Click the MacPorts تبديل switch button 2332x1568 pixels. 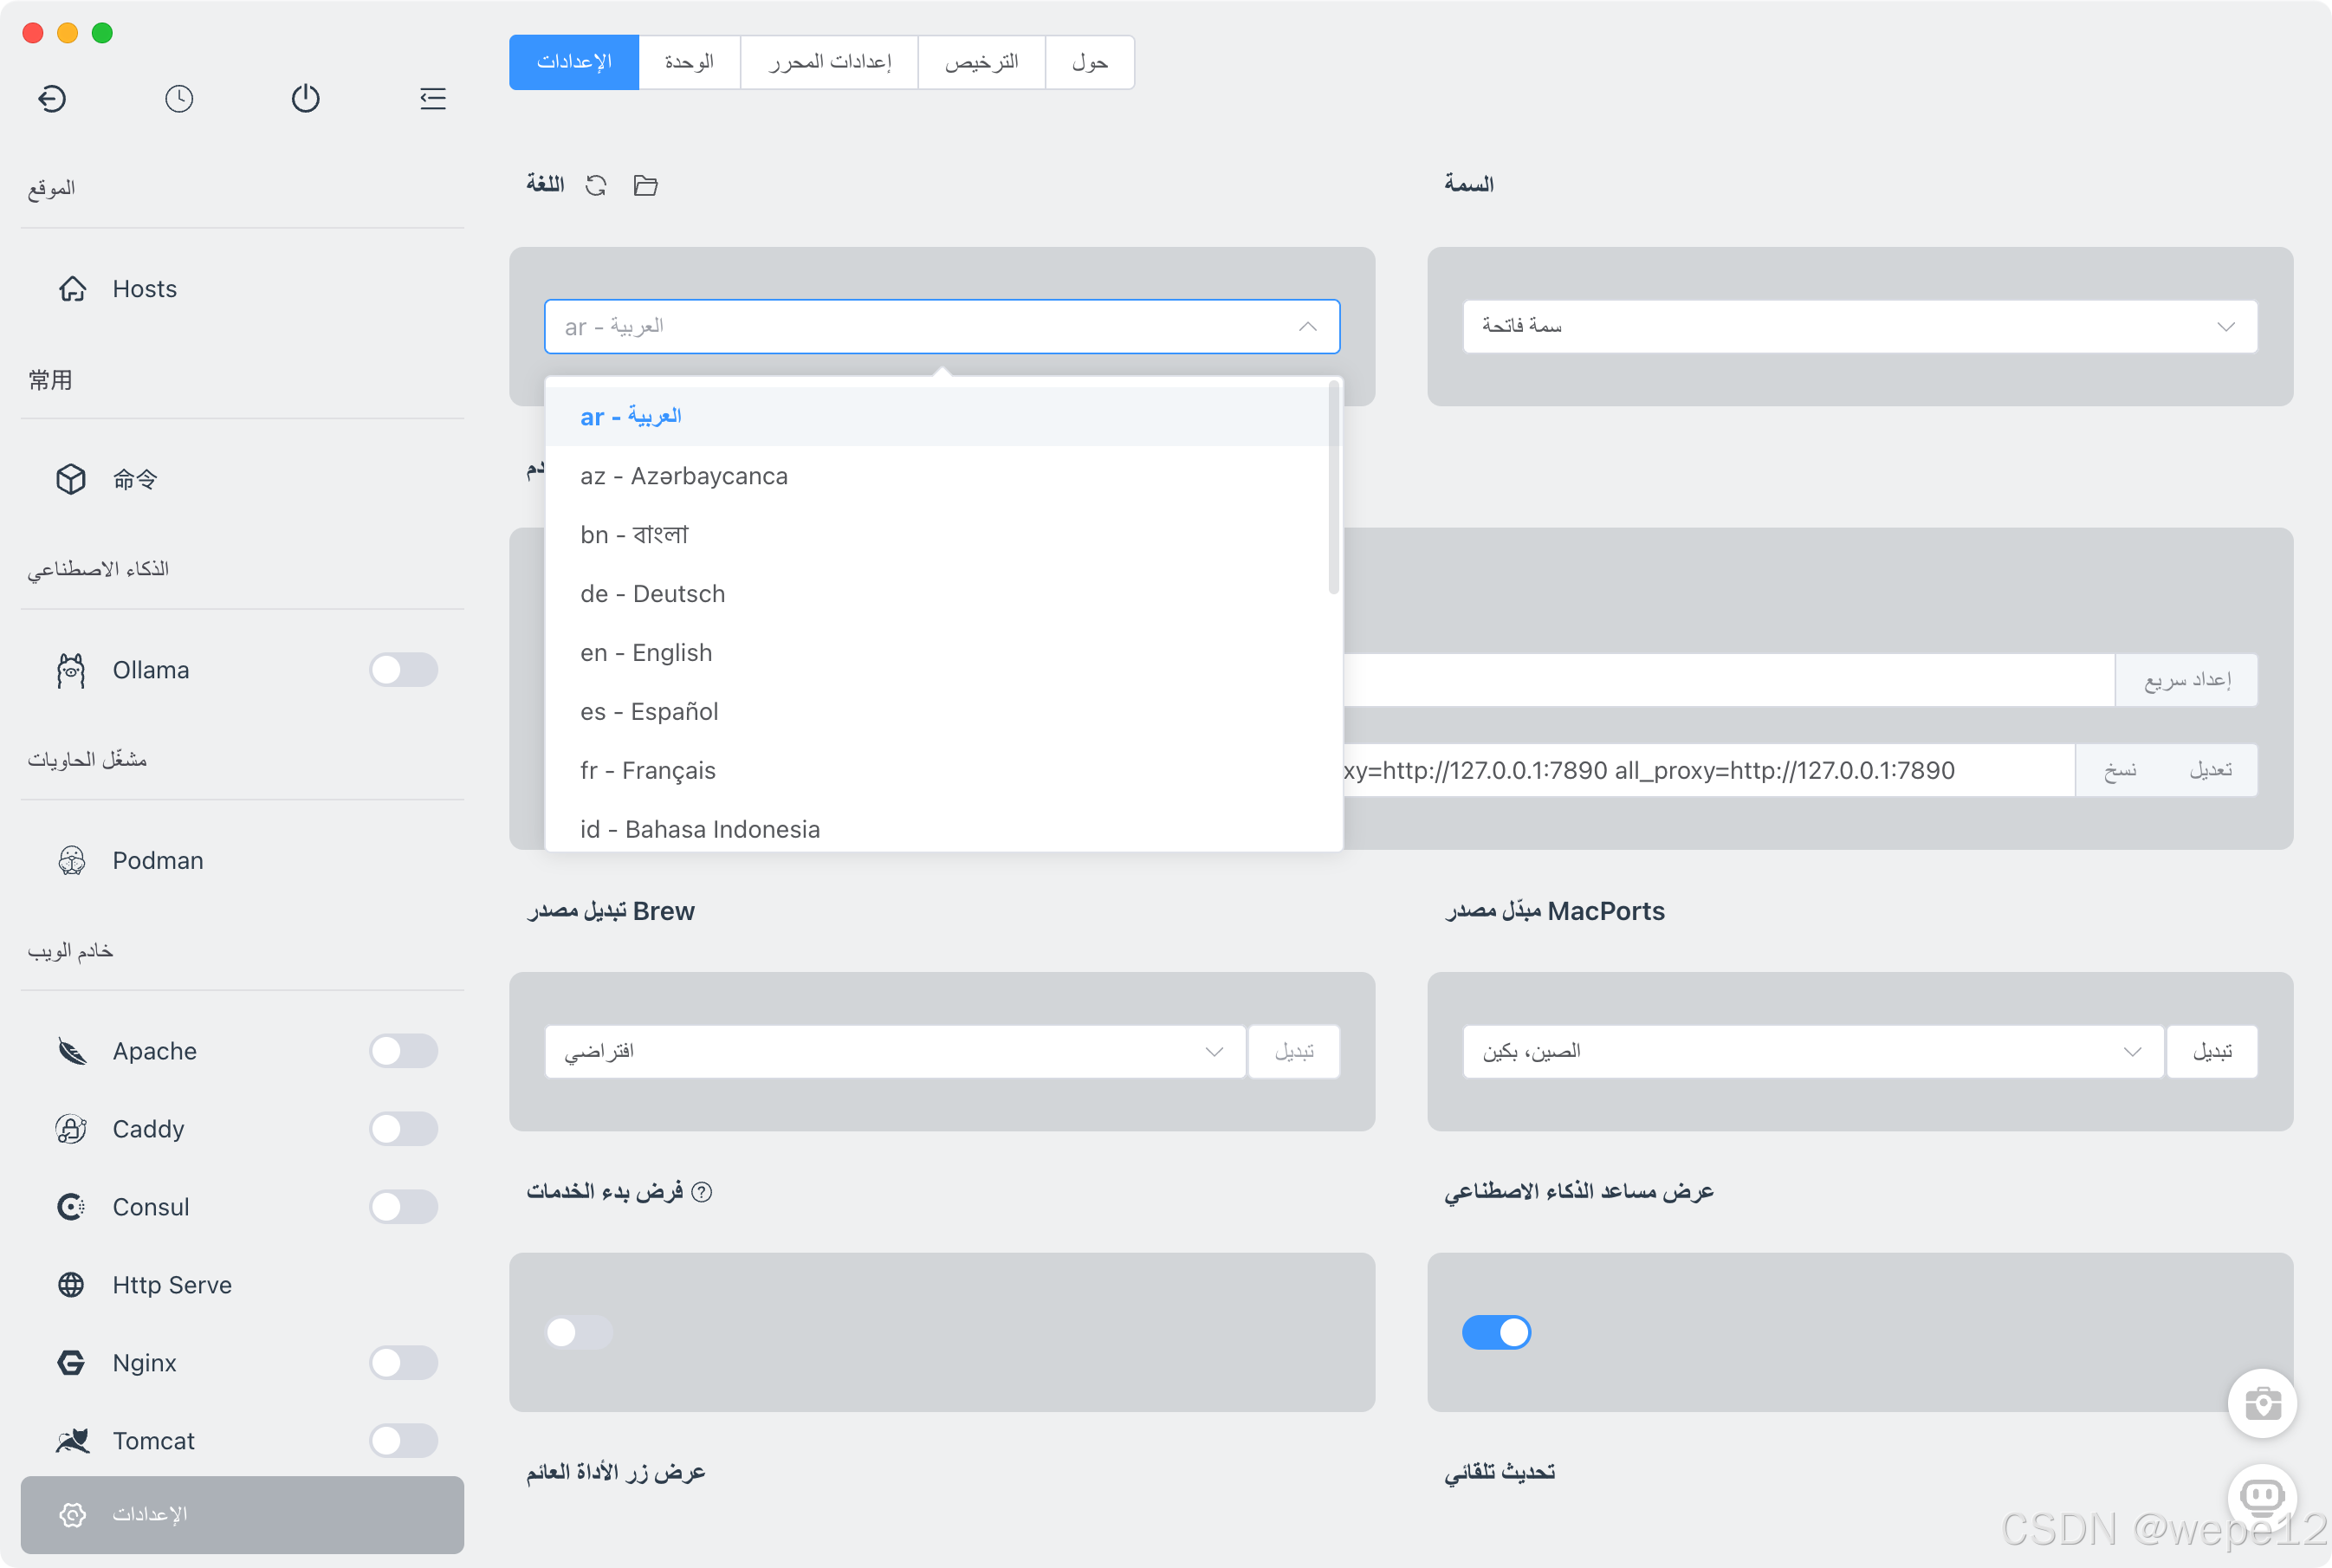point(2212,1051)
